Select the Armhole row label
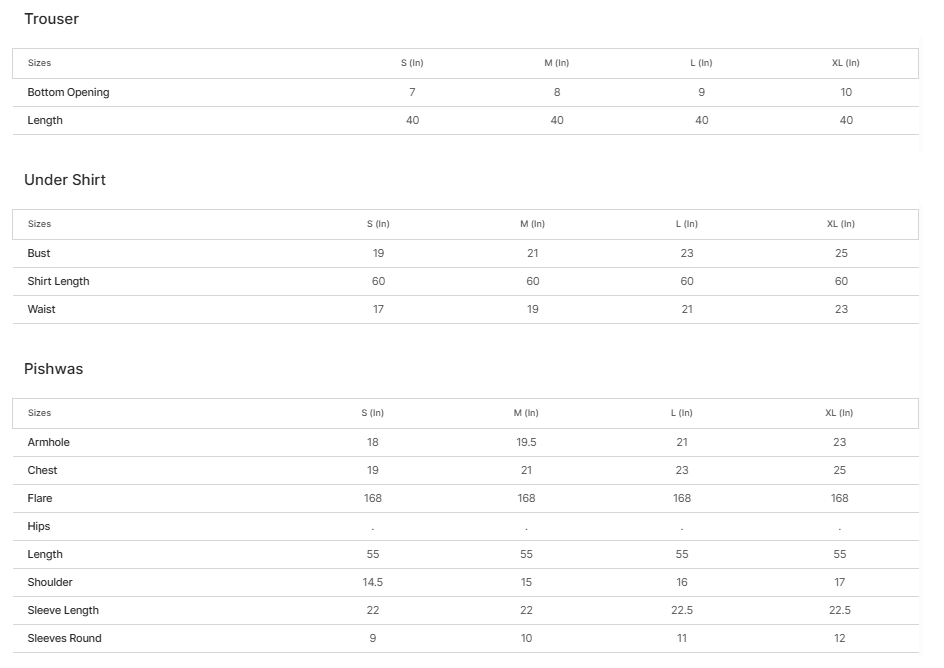This screenshot has width=944, height=668. 48,442
